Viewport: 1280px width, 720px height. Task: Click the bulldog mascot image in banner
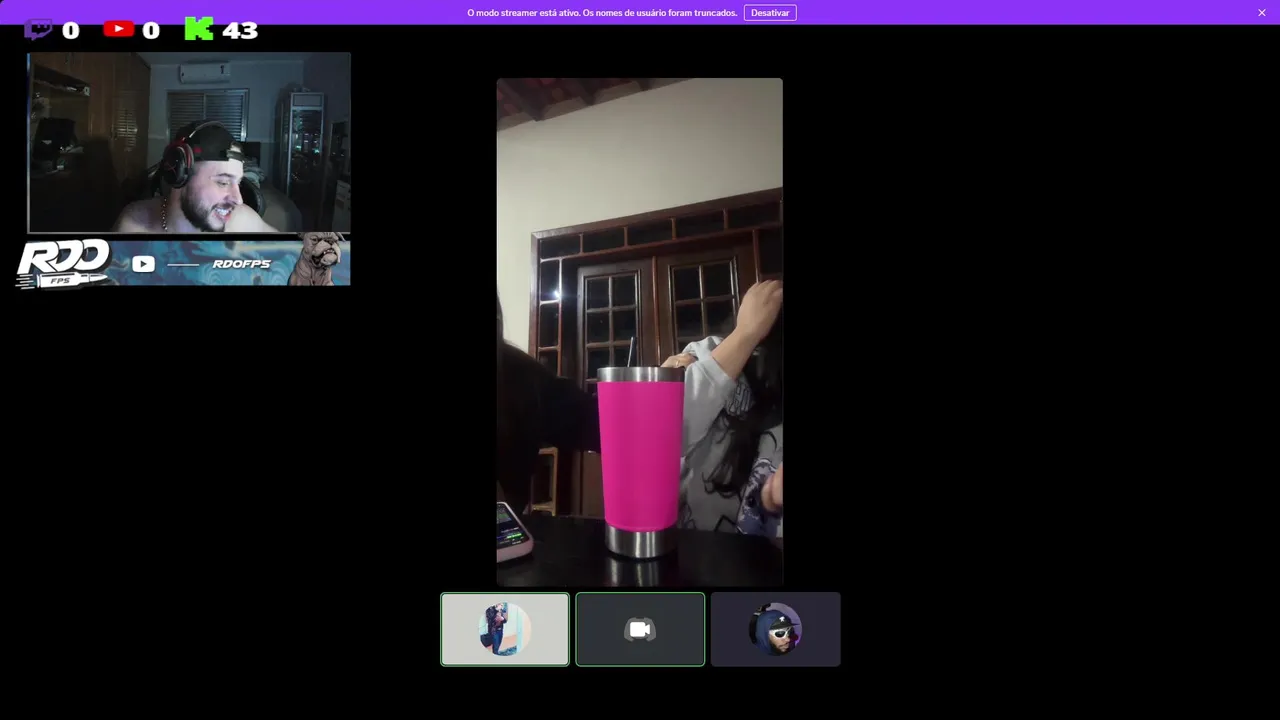pos(319,260)
